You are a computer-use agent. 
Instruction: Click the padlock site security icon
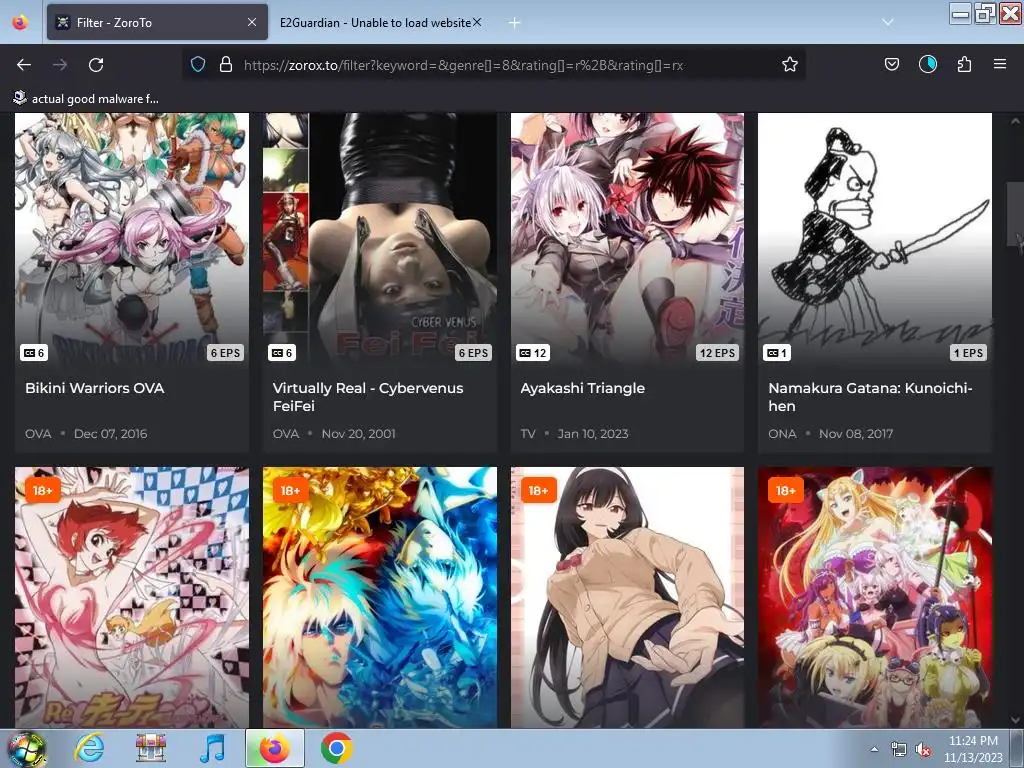tap(226, 64)
